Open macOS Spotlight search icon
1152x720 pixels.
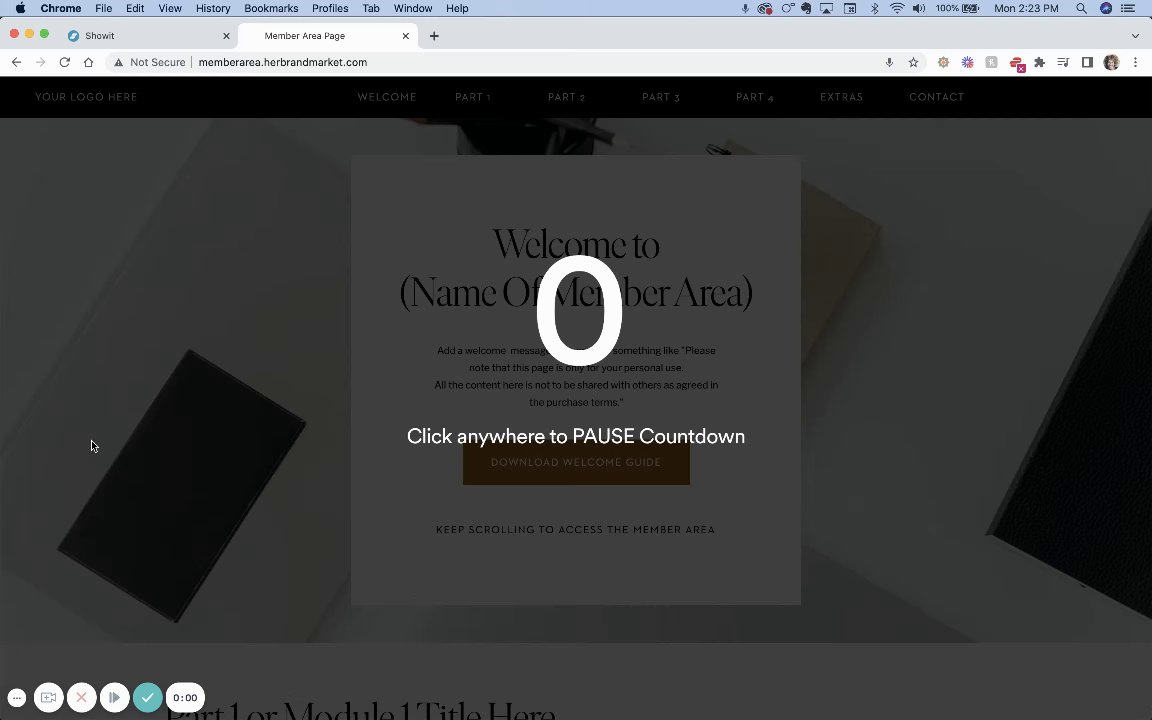tap(1081, 8)
